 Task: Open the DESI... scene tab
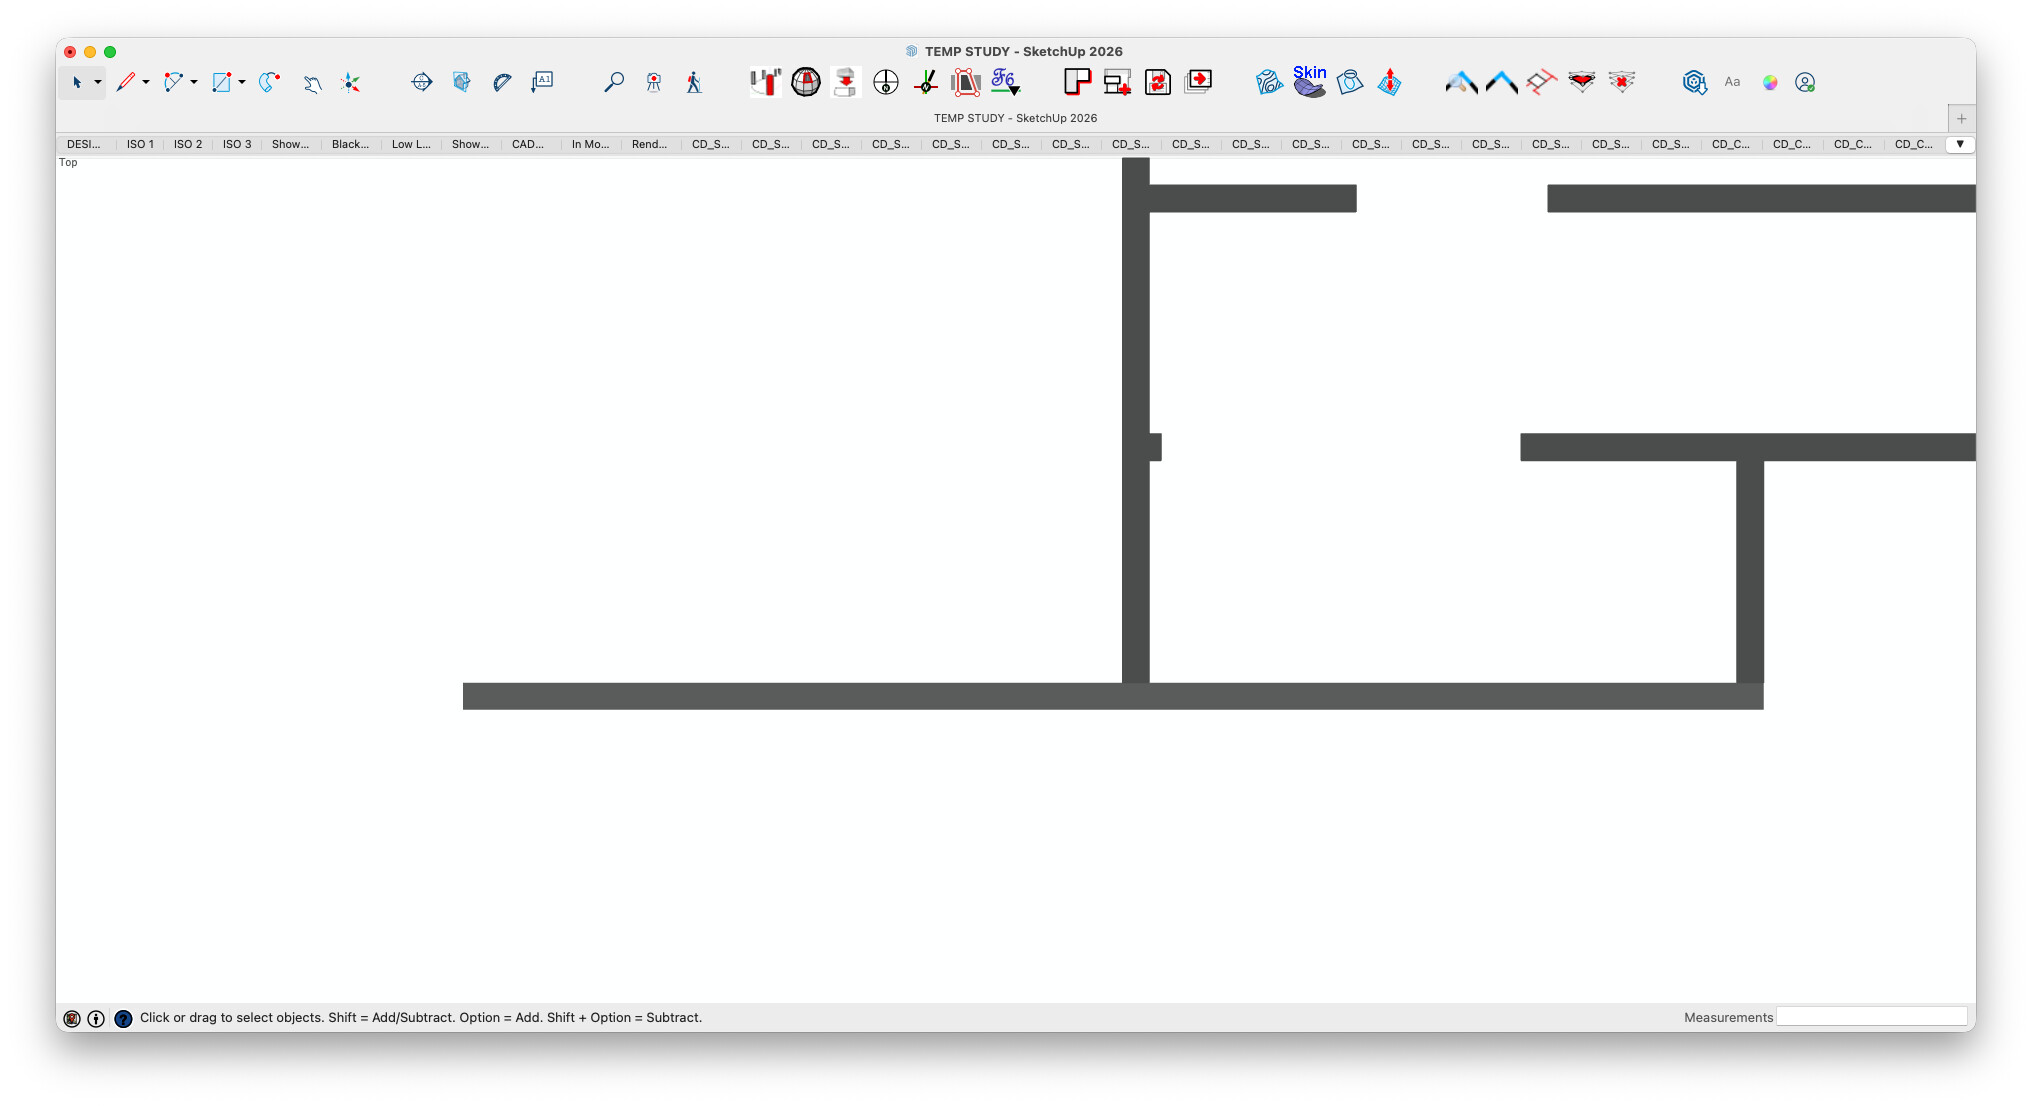click(x=84, y=144)
